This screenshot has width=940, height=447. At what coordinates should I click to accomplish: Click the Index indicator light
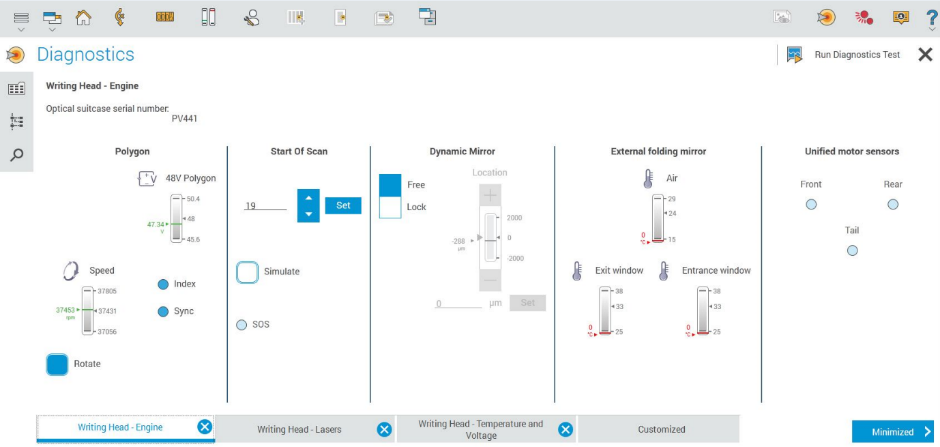click(163, 285)
